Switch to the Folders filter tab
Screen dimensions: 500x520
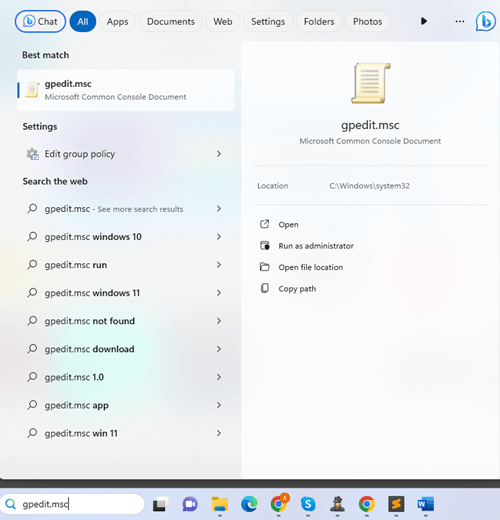(319, 21)
